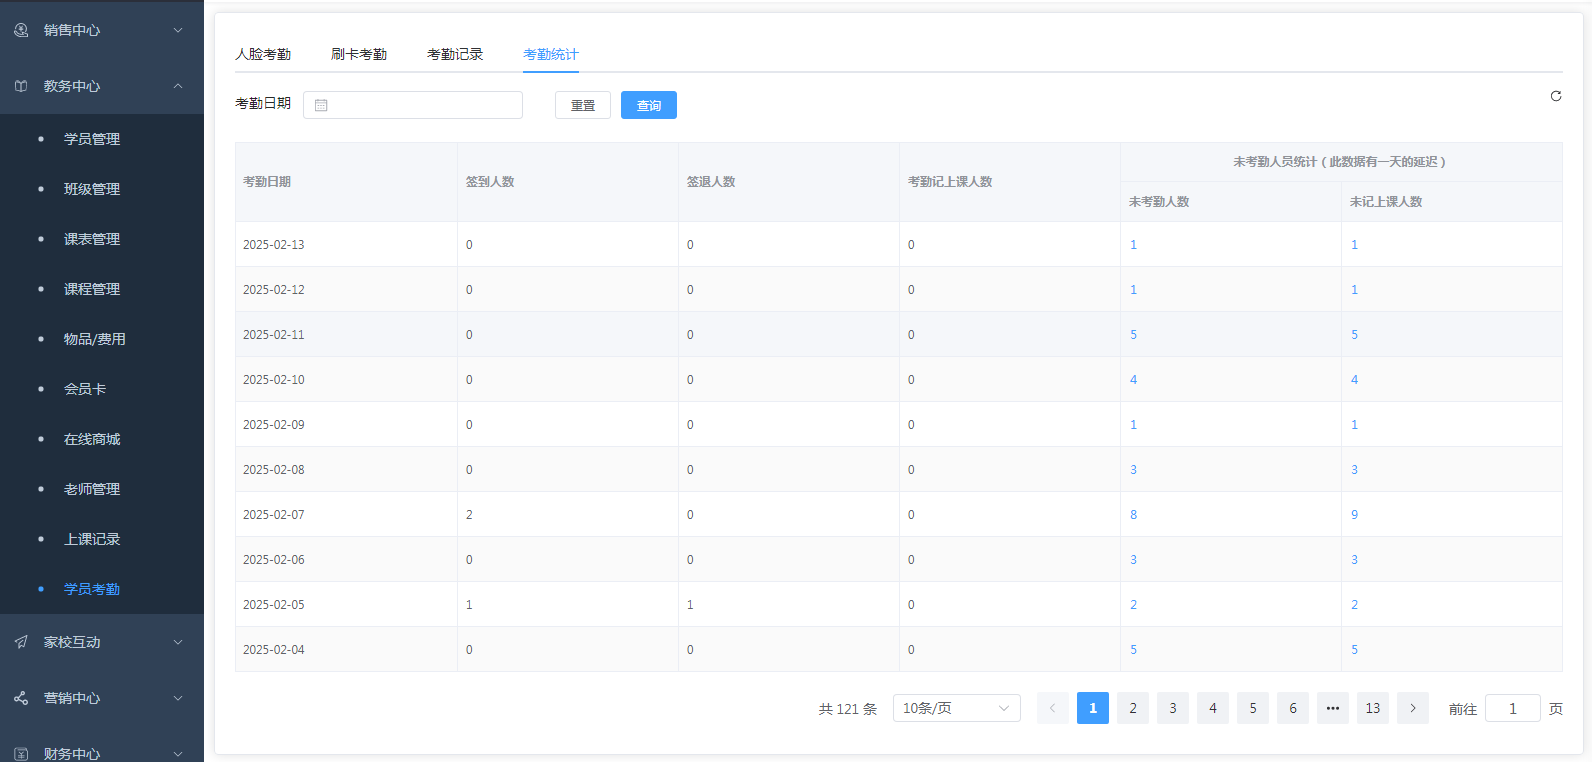Switch to 考勤记录 tab
This screenshot has width=1592, height=762.
point(455,54)
